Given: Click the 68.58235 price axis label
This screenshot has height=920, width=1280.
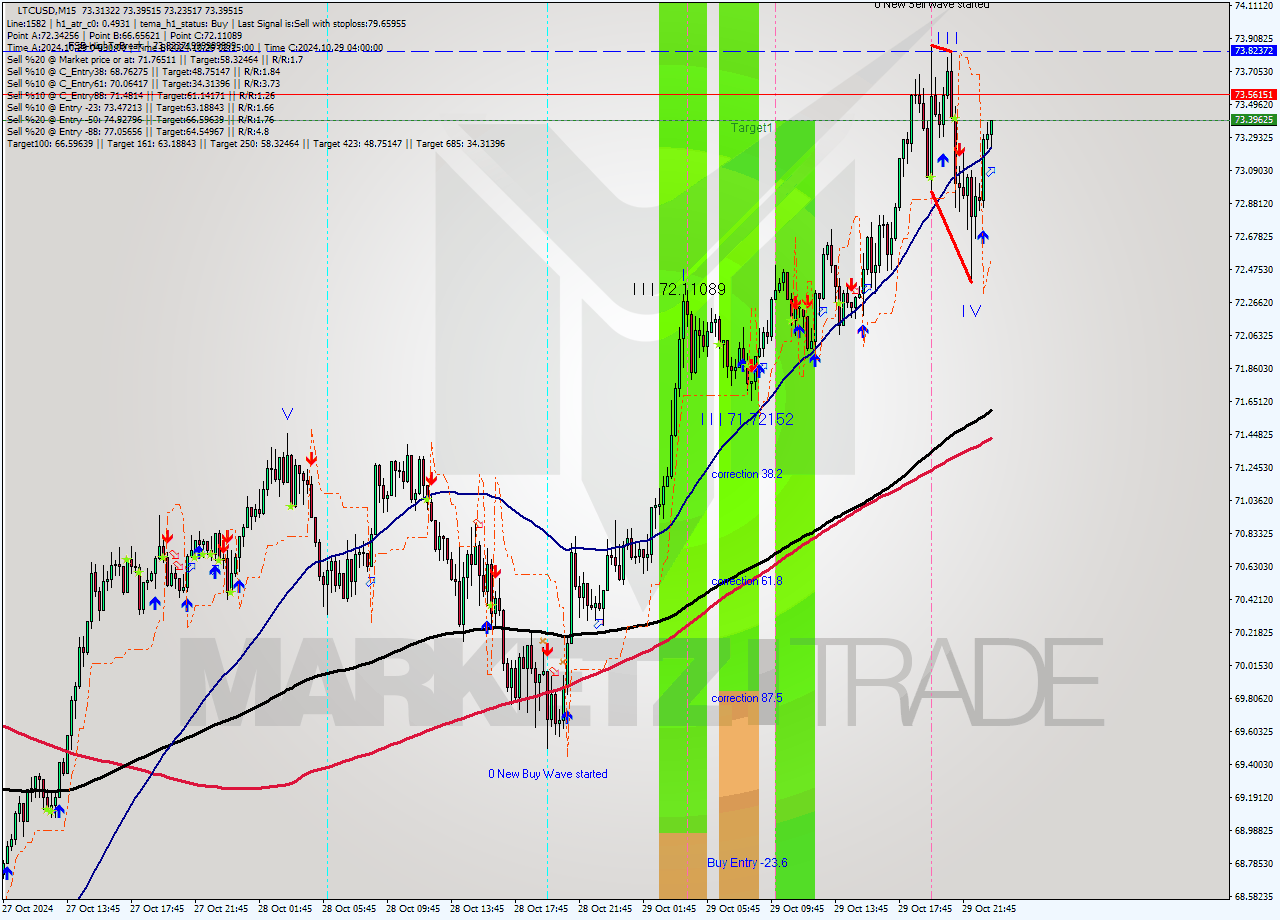Looking at the screenshot, I should (x=1253, y=896).
